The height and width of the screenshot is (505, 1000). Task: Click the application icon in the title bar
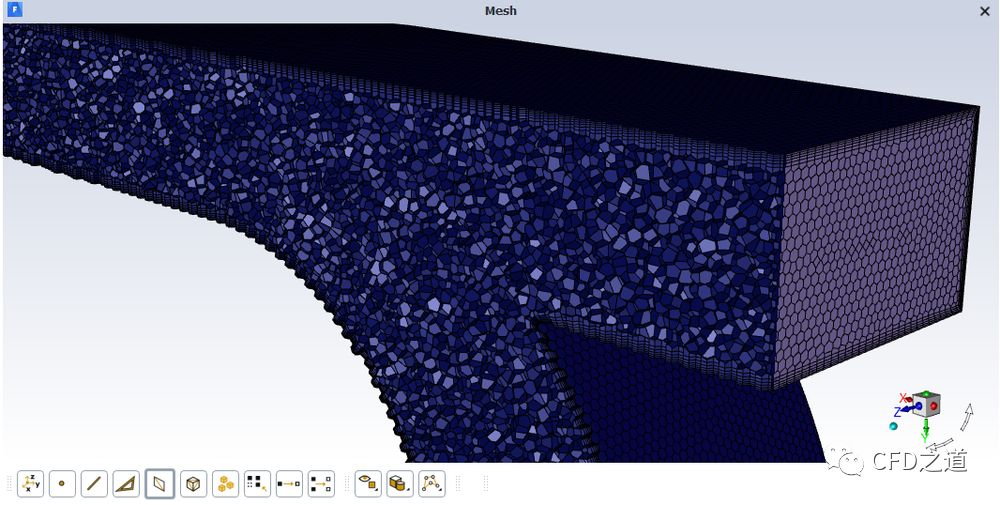pyautogui.click(x=14, y=11)
